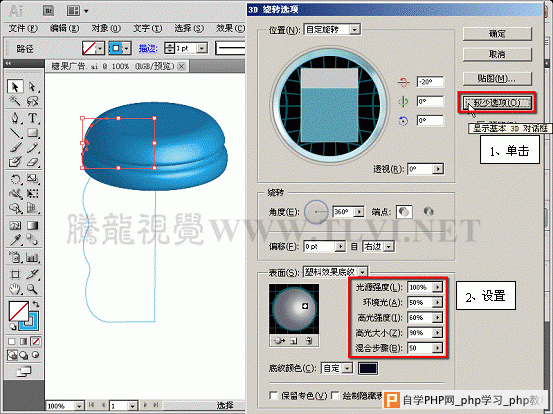Screen dimensions: 553x414
Task: Open the 底纹颜色 dropdown
Action: [x=337, y=369]
